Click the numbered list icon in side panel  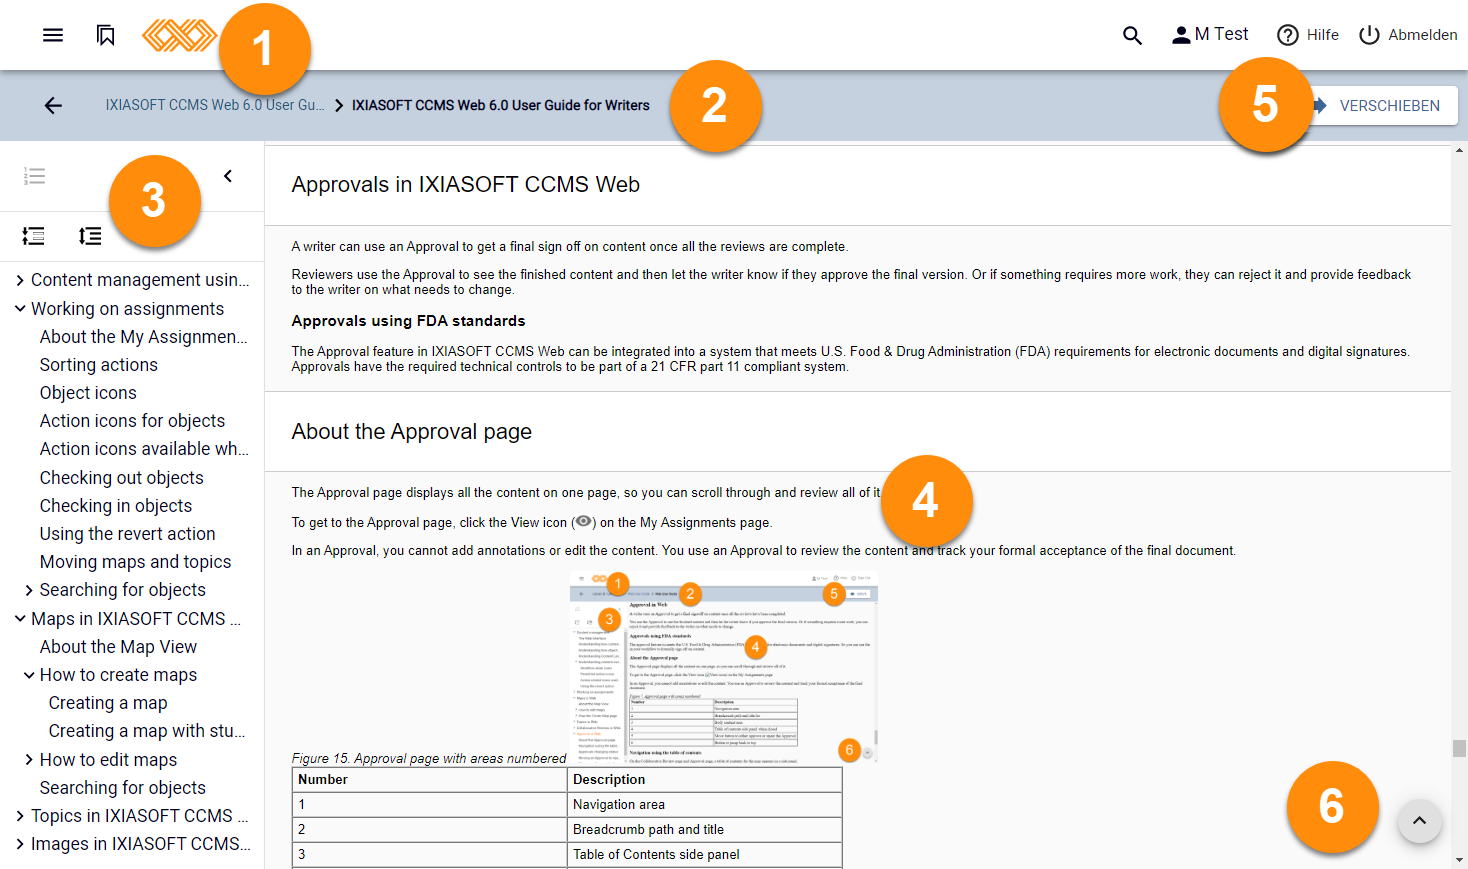coord(34,176)
